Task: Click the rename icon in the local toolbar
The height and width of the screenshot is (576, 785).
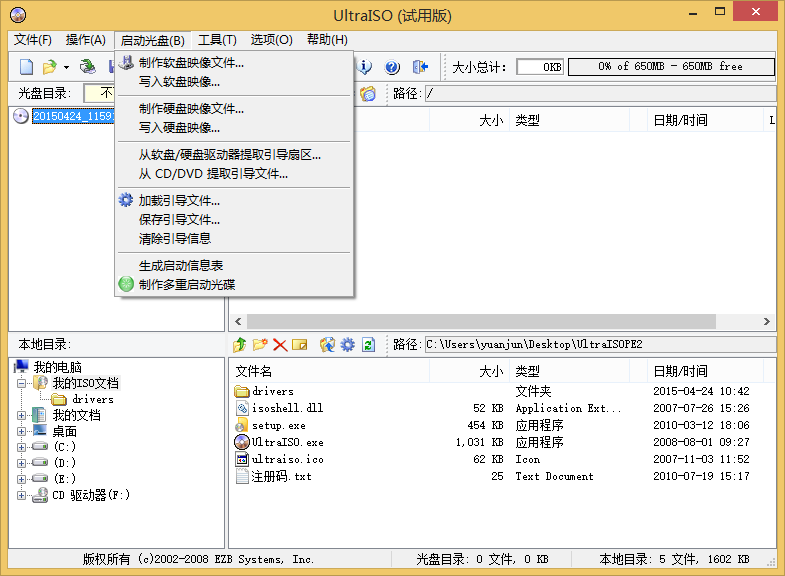Action: pos(299,344)
